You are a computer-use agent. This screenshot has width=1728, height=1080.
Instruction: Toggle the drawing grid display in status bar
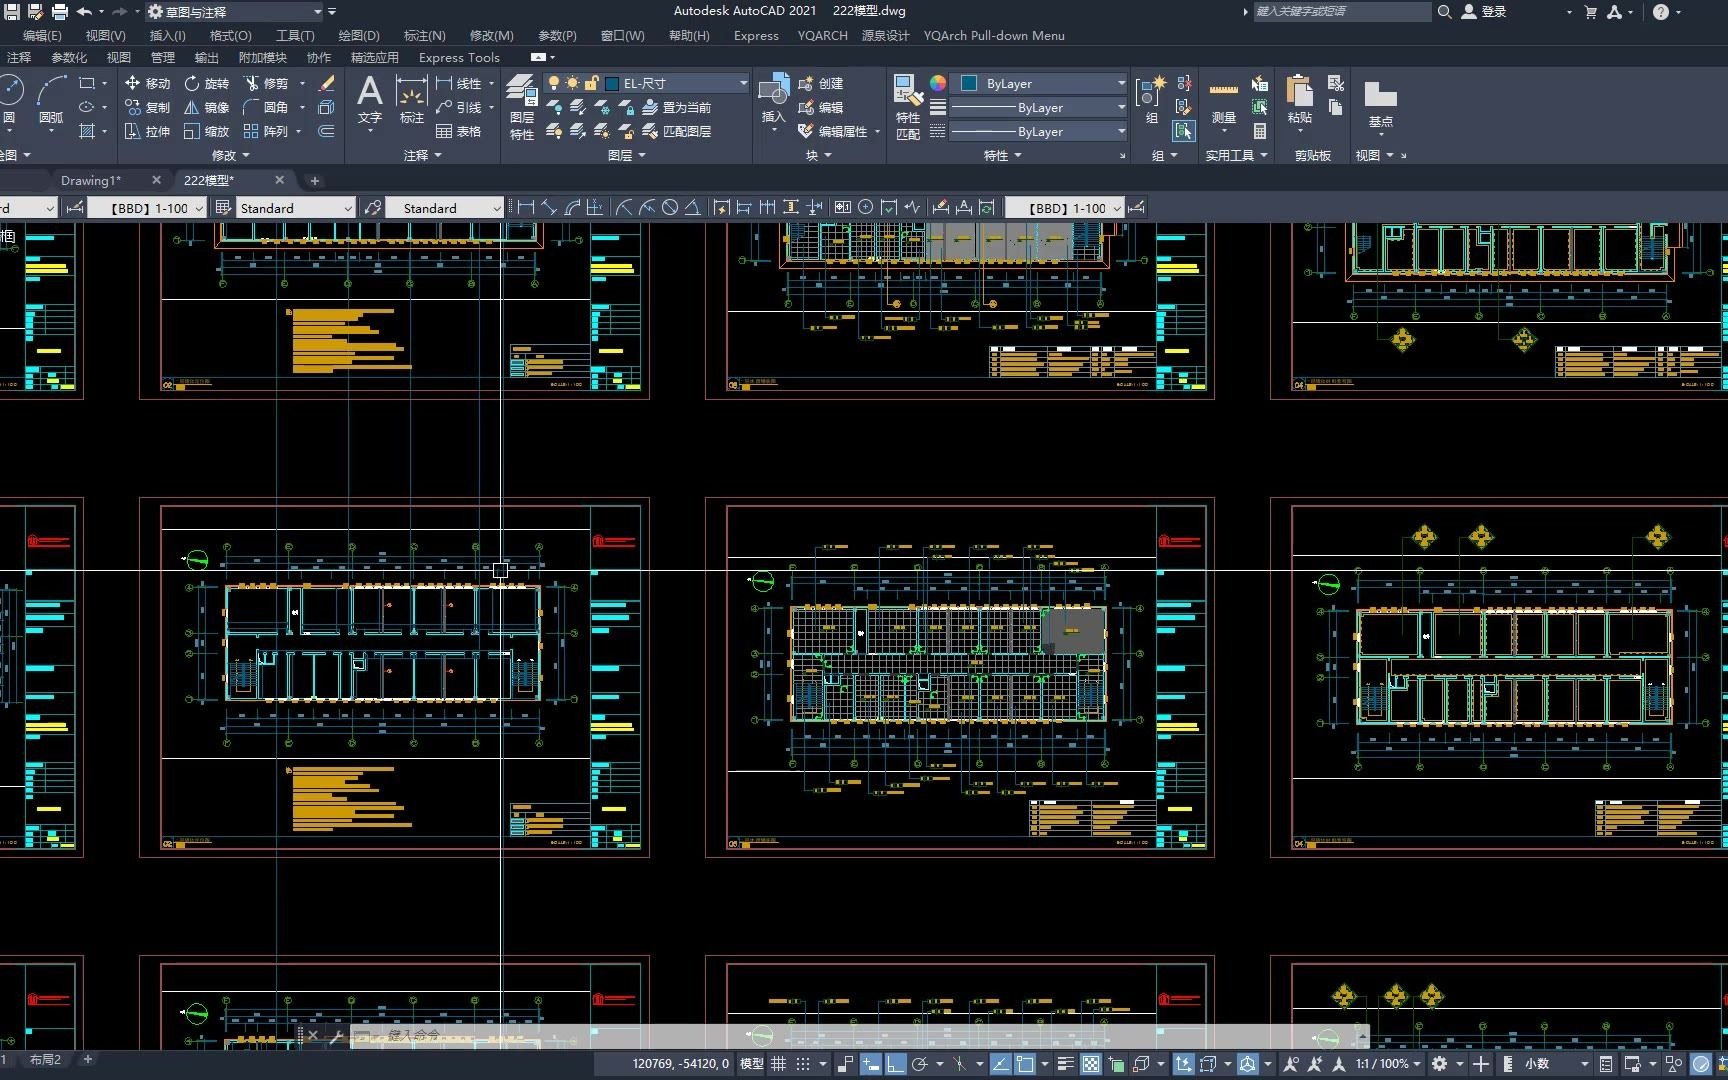779,1064
